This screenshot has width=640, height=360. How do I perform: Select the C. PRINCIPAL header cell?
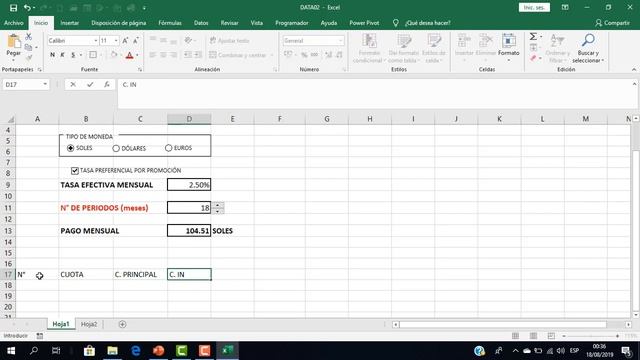pyautogui.click(x=140, y=274)
